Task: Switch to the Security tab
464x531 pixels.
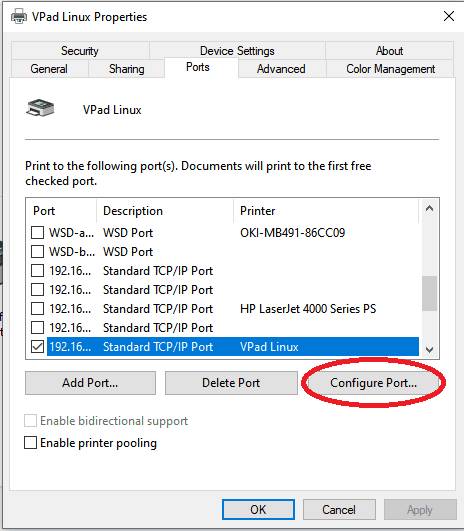Action: pos(80,51)
